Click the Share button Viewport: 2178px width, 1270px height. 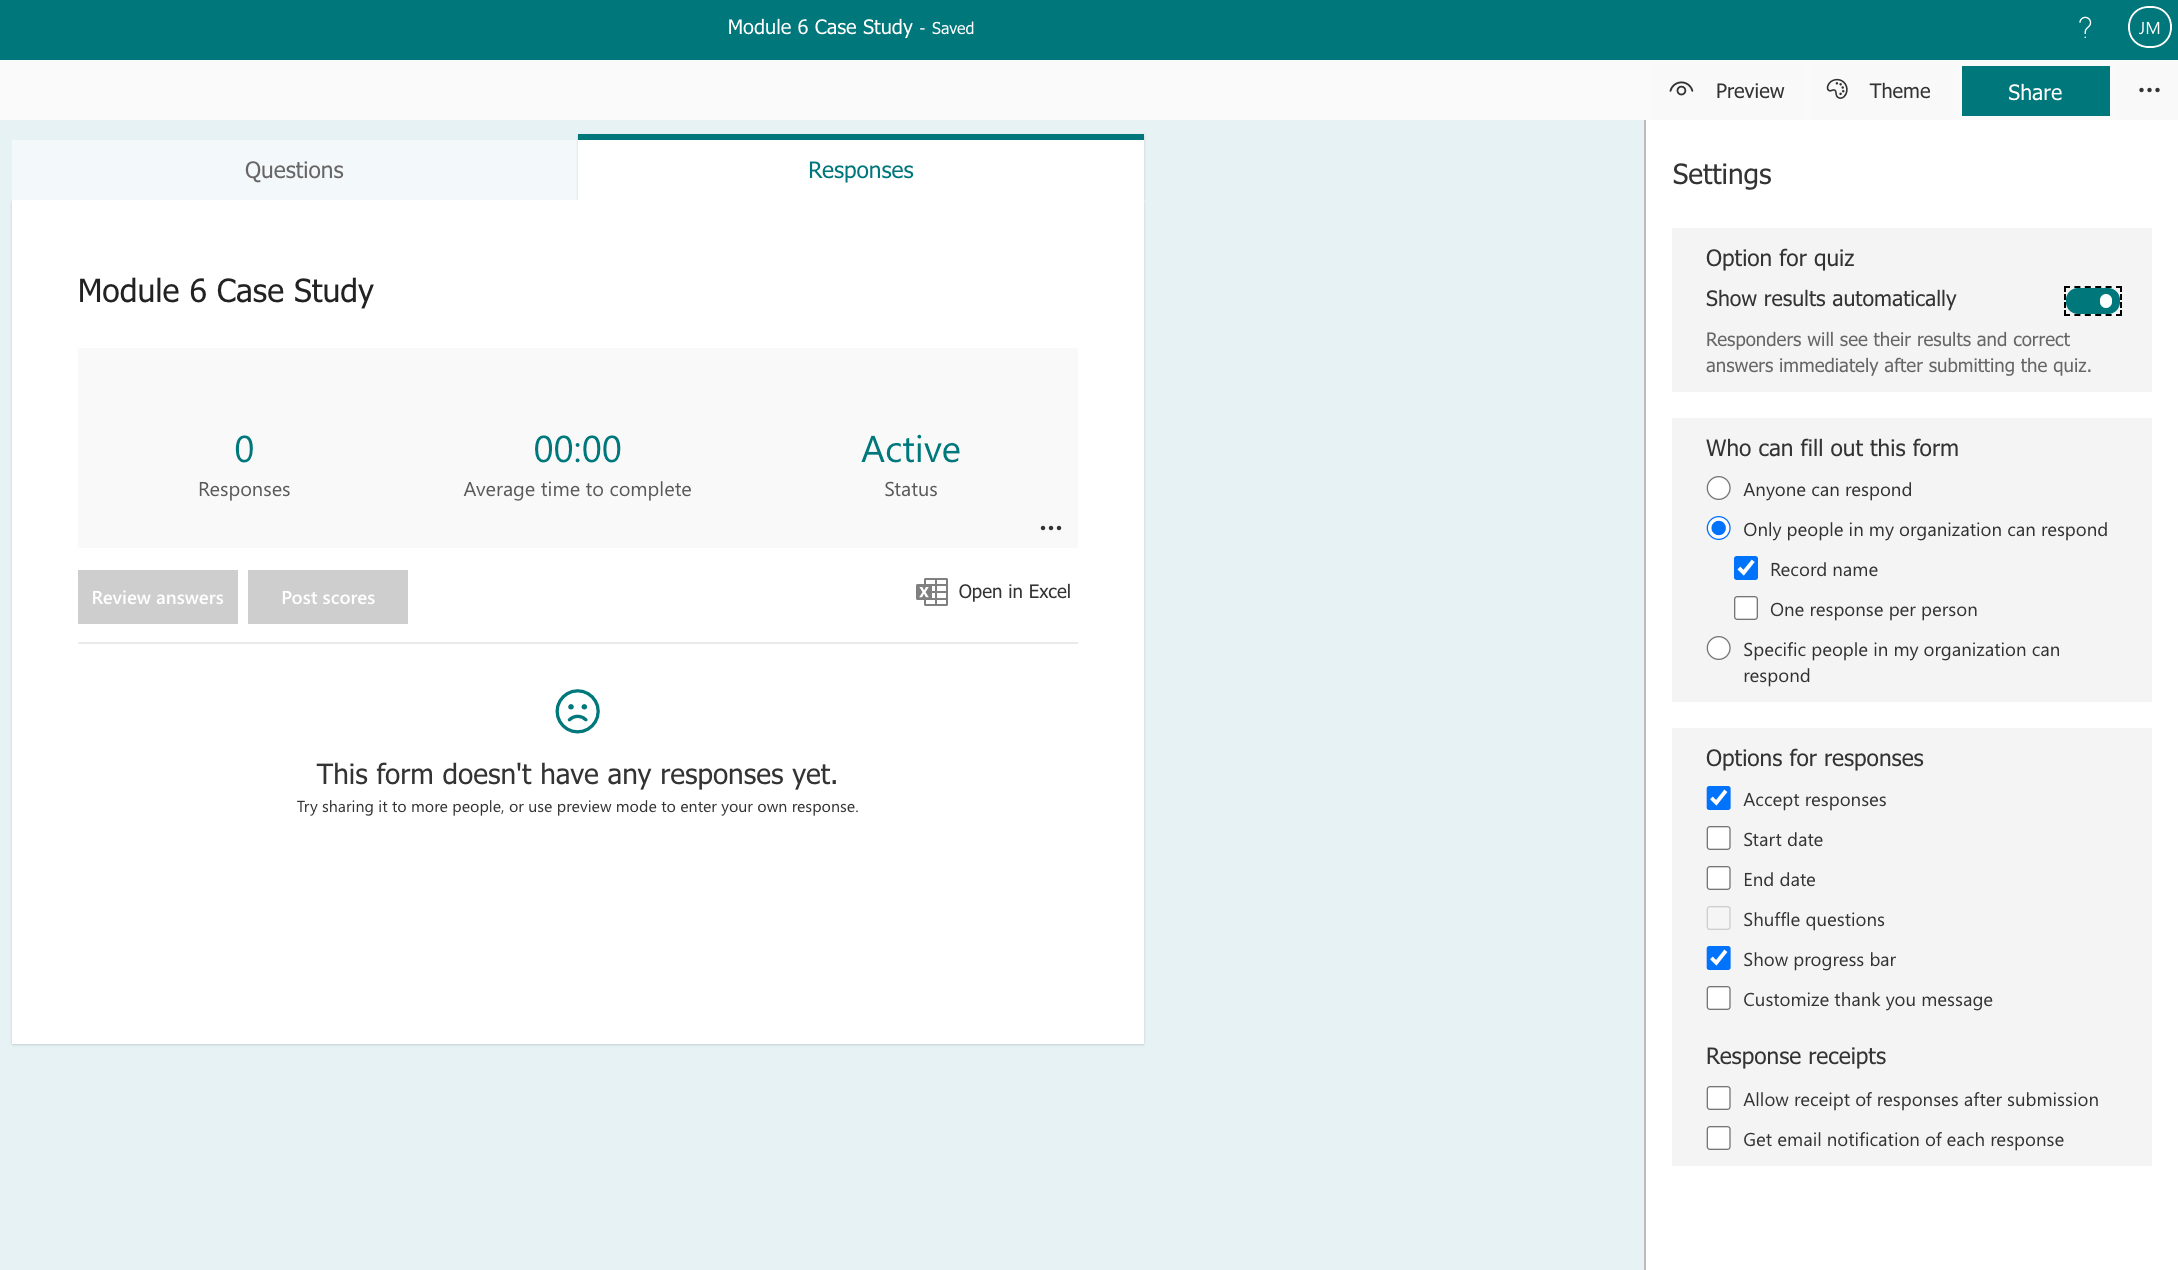pyautogui.click(x=2035, y=92)
